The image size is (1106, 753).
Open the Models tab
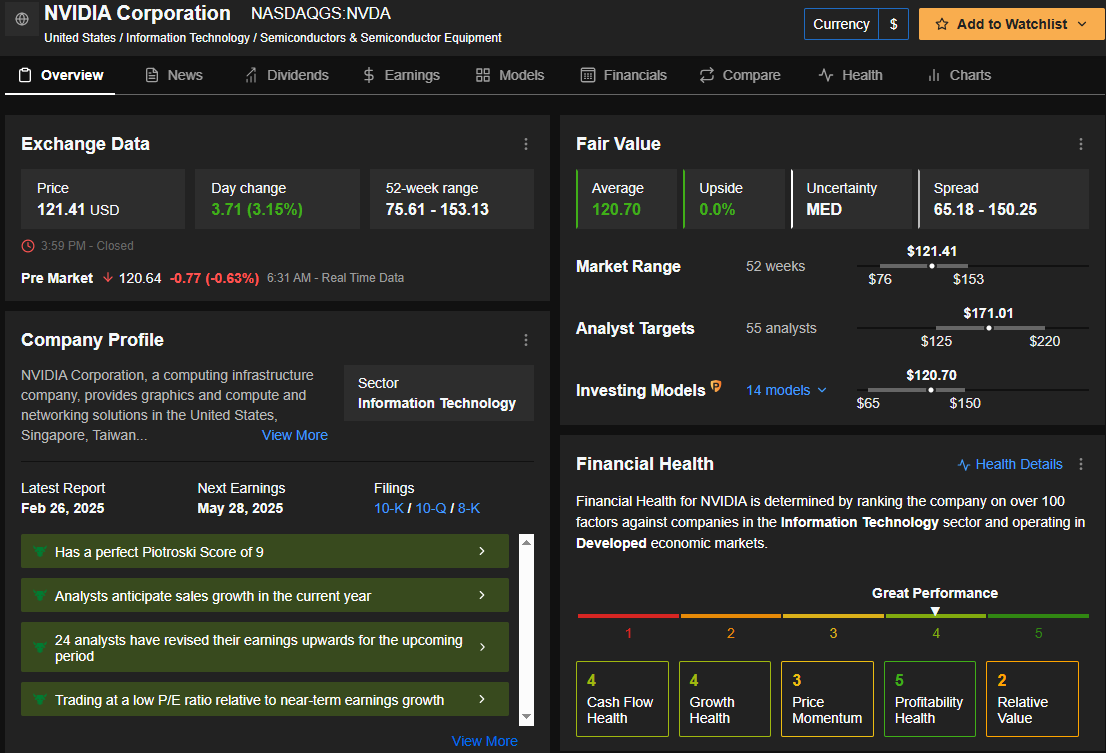[510, 75]
